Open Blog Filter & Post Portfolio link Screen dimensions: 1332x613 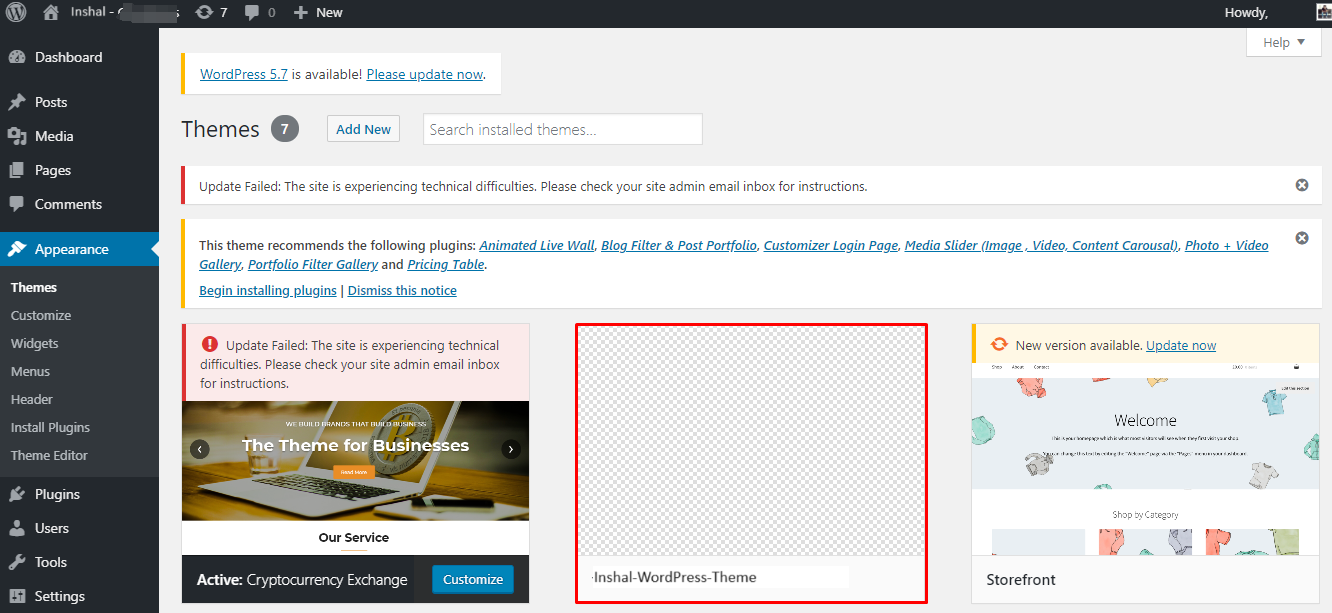tap(679, 245)
